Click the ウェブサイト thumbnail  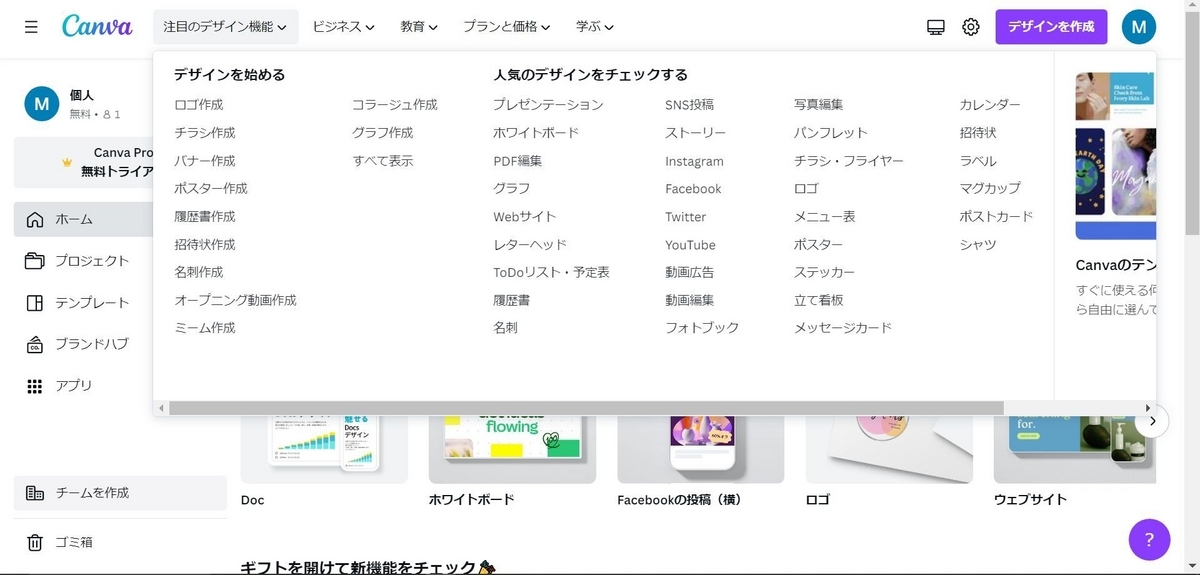[x=1075, y=450]
